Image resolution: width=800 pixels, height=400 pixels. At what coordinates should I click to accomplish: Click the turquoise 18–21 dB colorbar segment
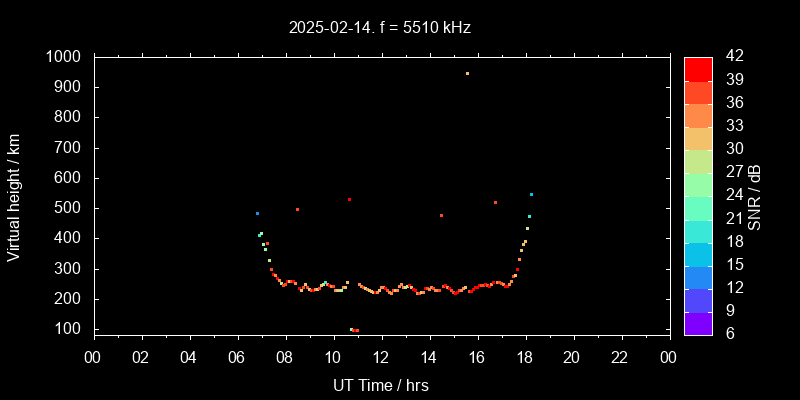[x=698, y=230]
